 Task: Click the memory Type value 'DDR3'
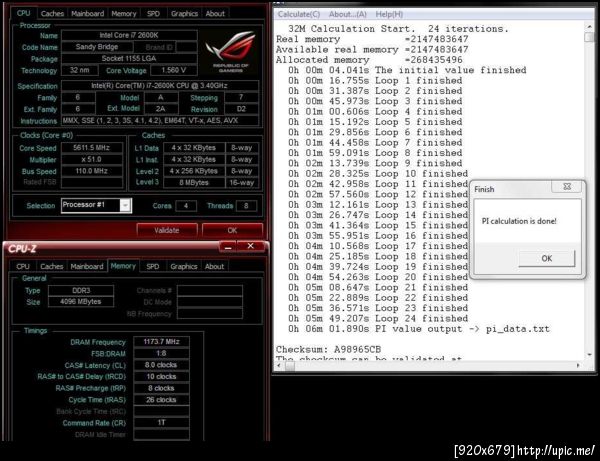tap(81, 290)
